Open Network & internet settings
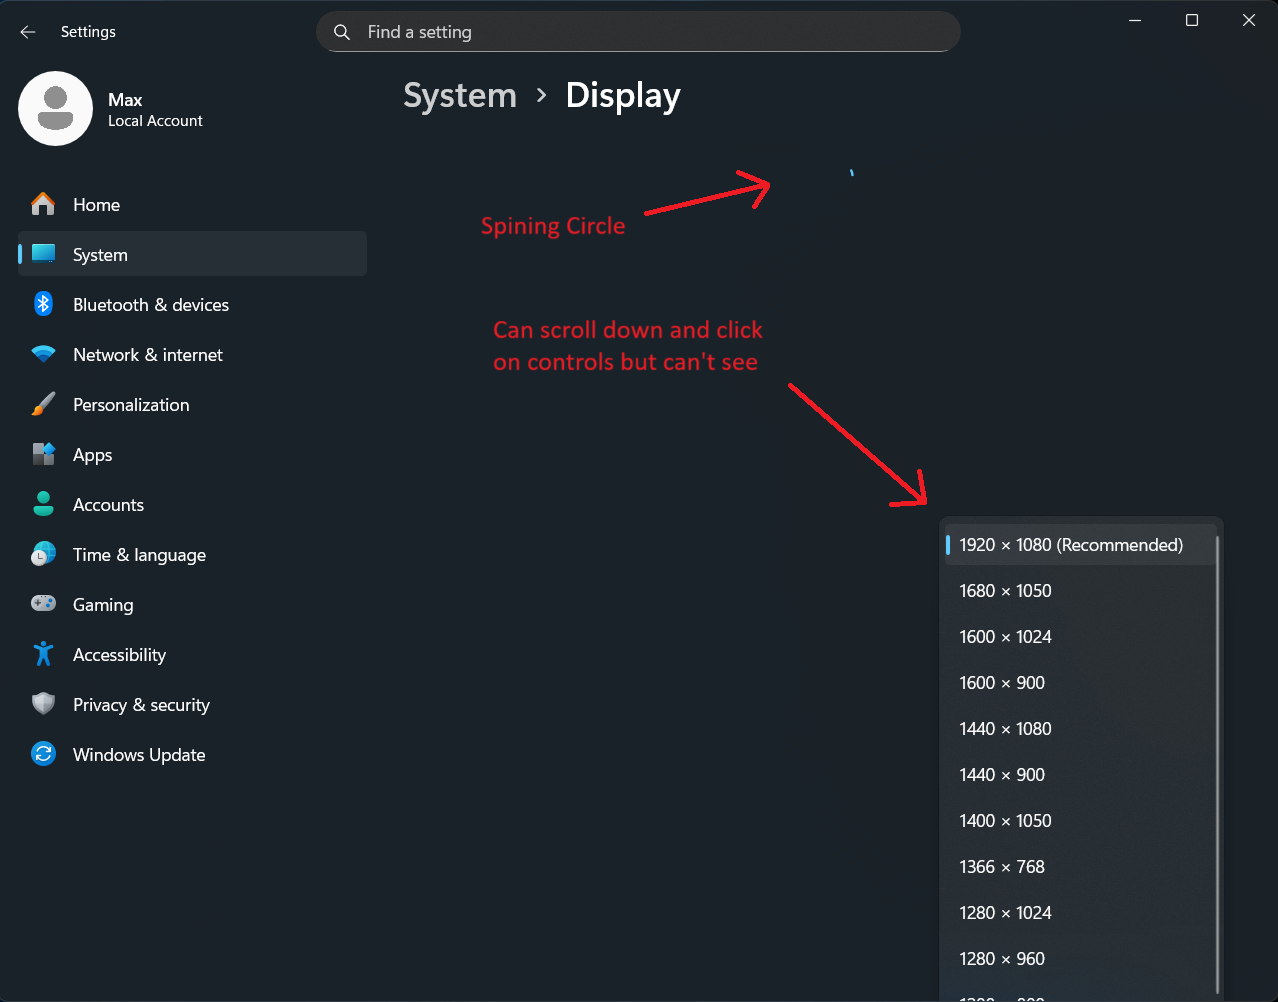Screen dimensions: 1278x1002 click(192, 354)
